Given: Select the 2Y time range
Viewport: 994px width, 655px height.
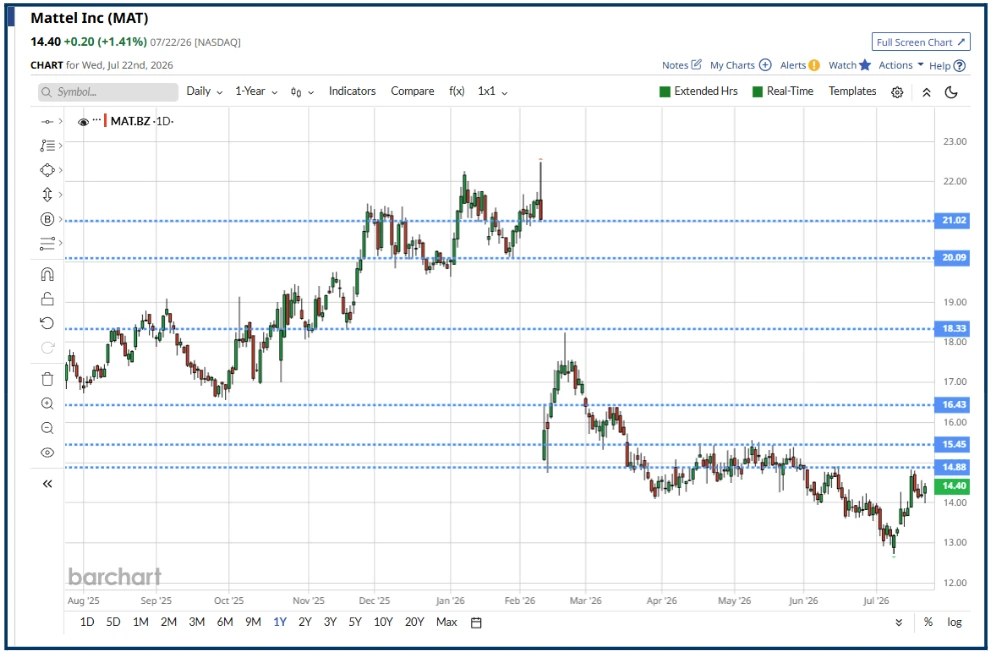Looking at the screenshot, I should point(305,623).
